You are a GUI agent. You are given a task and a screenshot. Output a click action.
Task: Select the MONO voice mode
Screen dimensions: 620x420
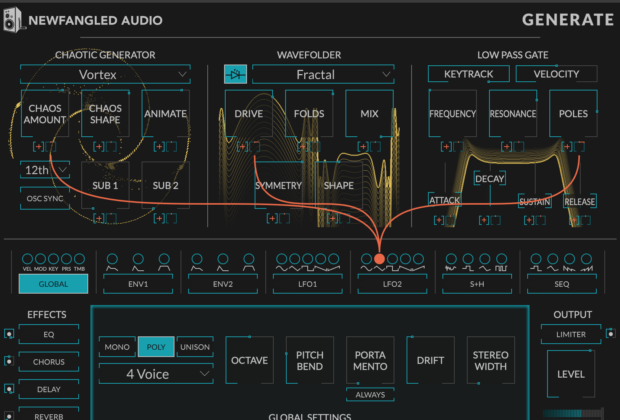coord(116,347)
